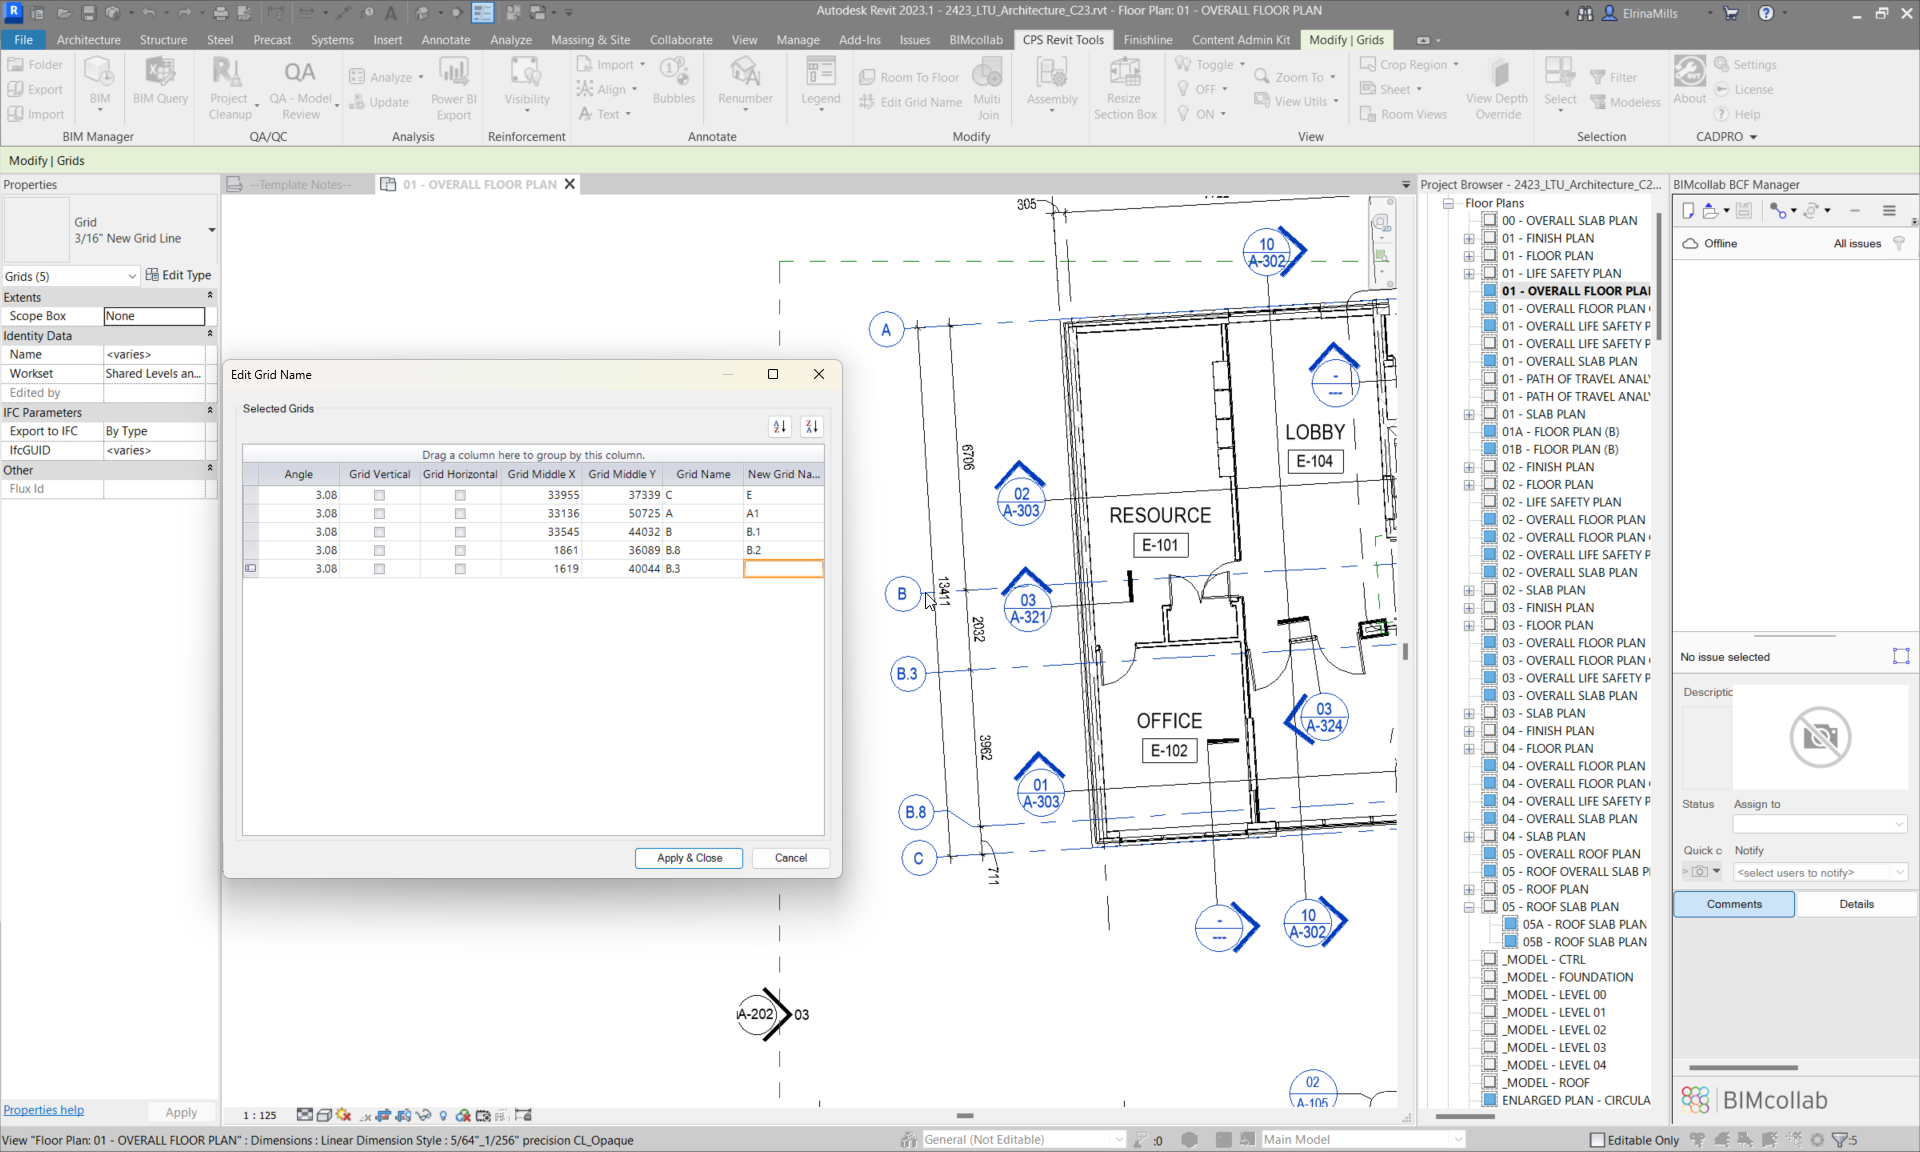Click the Resize Section Box icon
Image resolution: width=1920 pixels, height=1152 pixels.
point(1124,72)
